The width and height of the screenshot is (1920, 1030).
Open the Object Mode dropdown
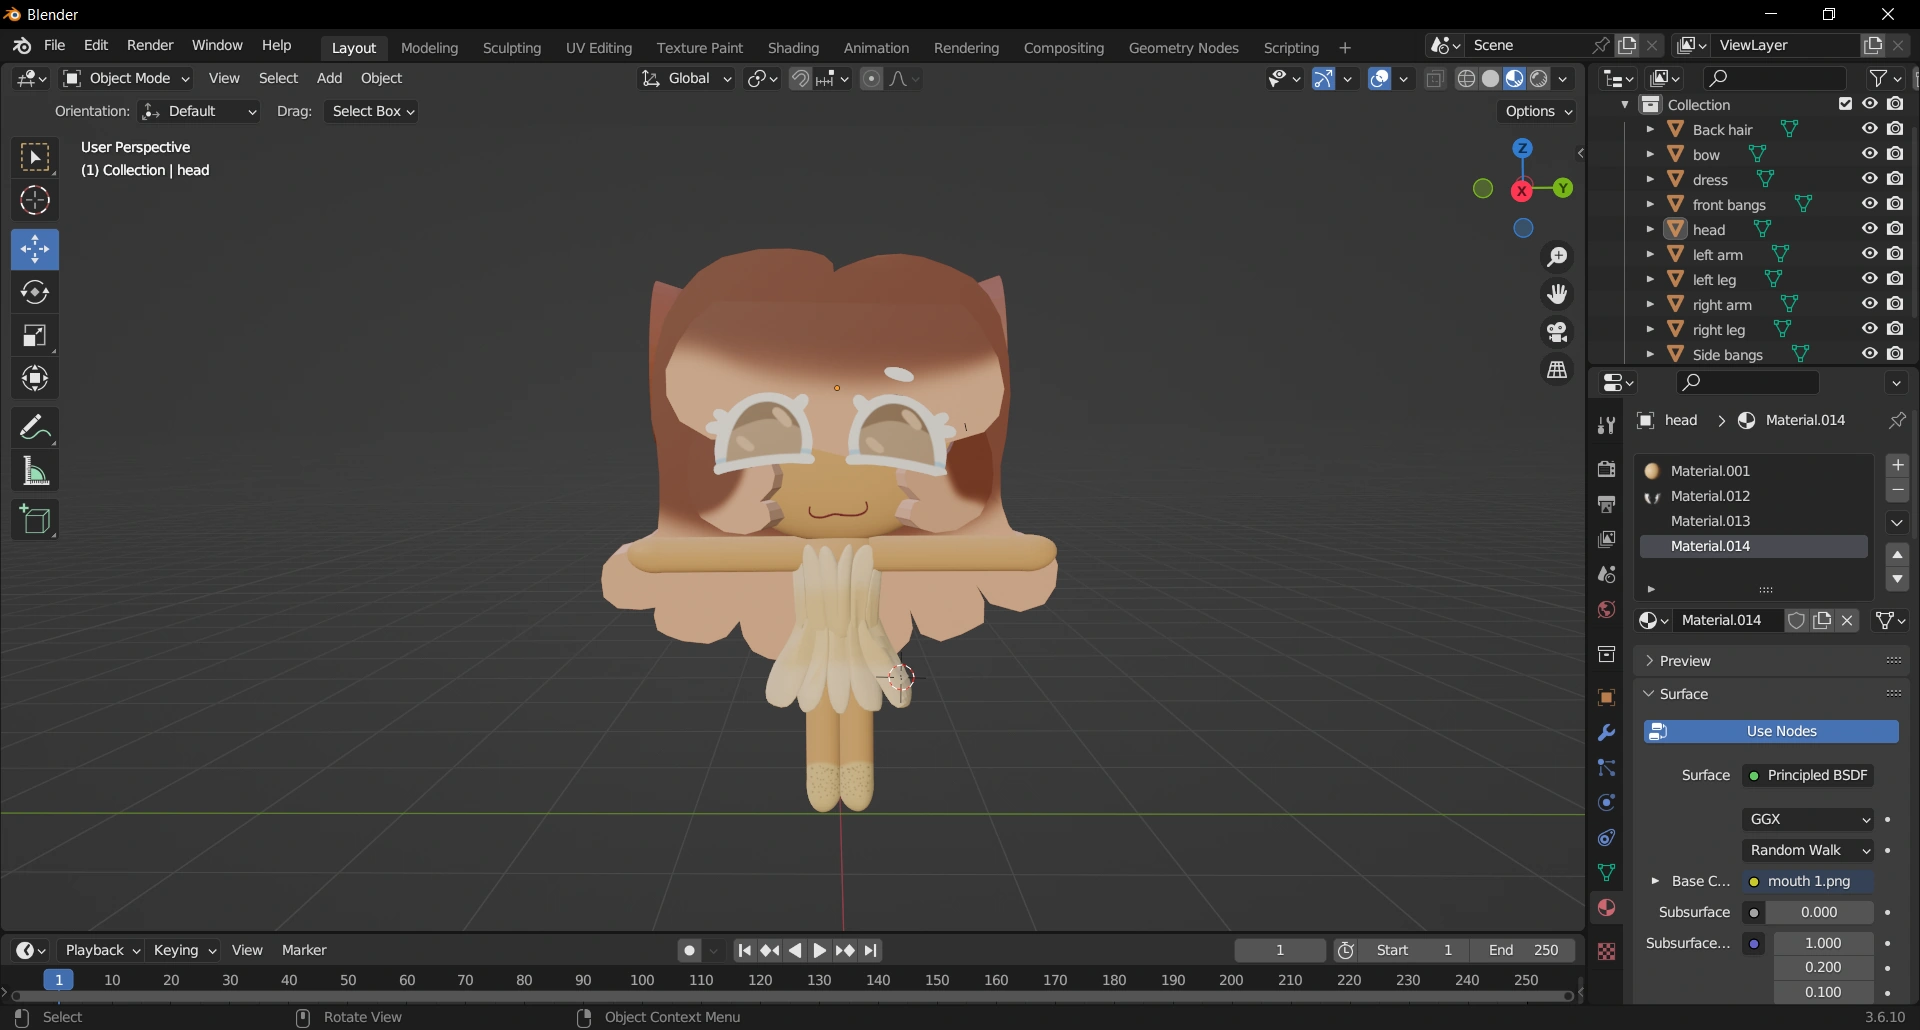(126, 78)
